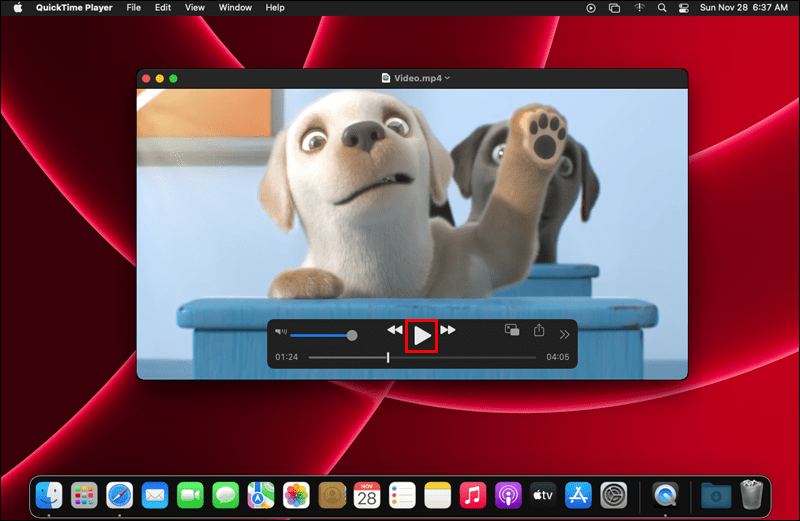Viewport: 800px width, 521px height.
Task: Mute audio via the speaker icon
Action: tap(281, 332)
